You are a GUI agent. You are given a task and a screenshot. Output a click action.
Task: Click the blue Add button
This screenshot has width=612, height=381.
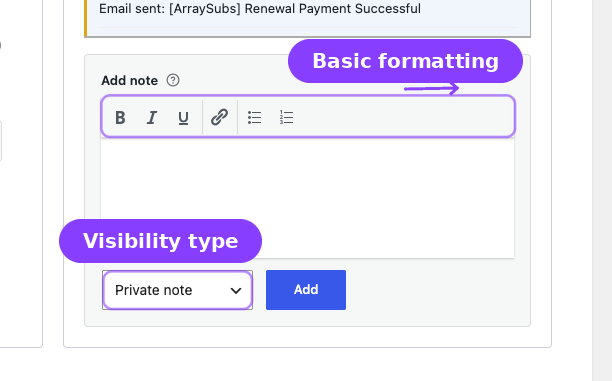tap(306, 290)
